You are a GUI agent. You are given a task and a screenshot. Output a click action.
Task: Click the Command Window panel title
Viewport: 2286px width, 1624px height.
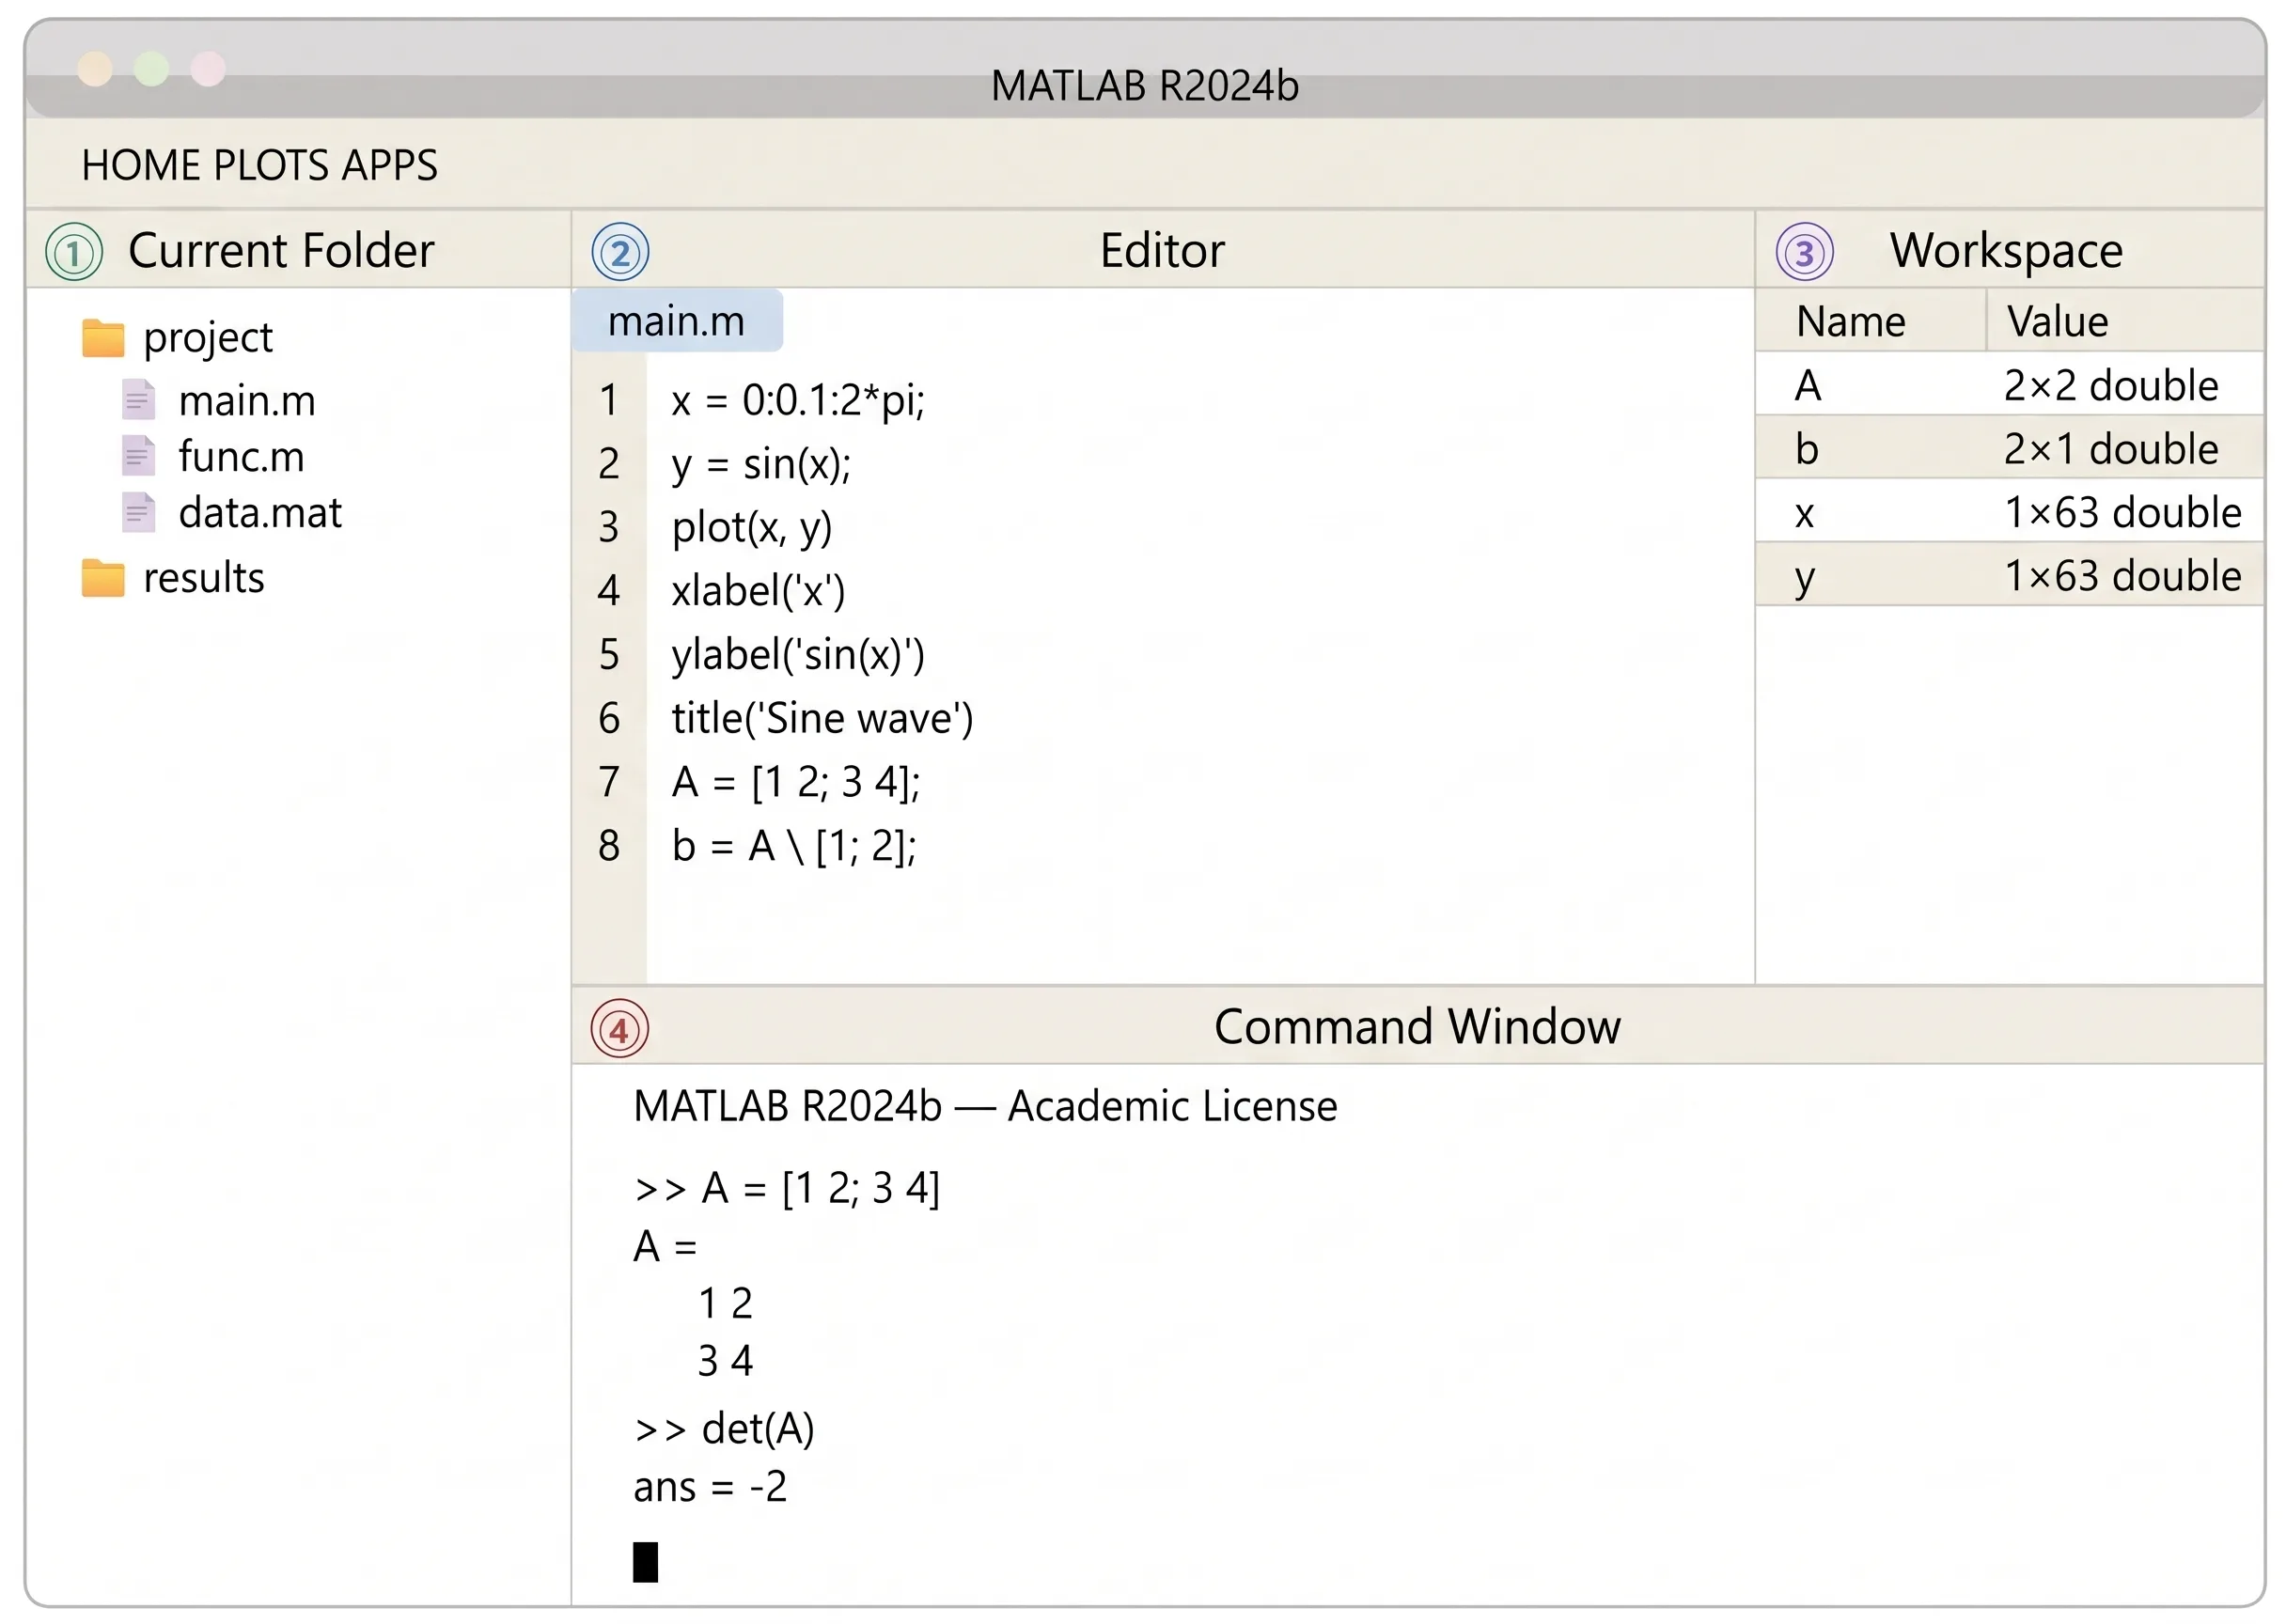point(1417,1026)
